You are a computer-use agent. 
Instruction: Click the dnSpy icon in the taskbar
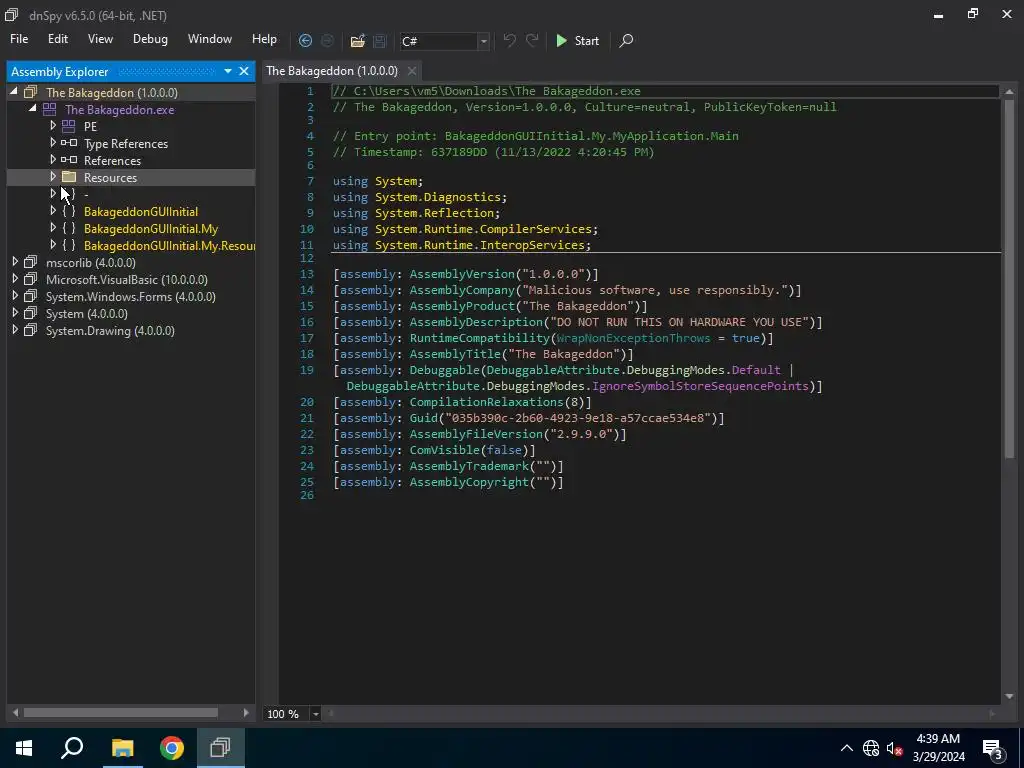point(221,748)
